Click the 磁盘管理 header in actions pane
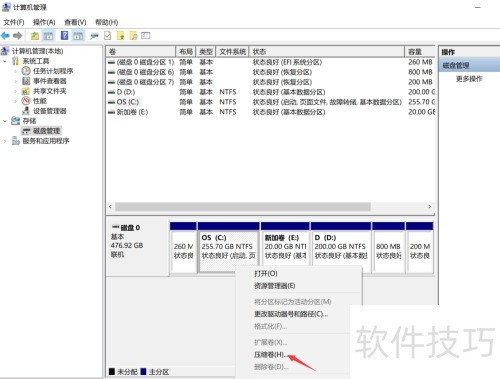This screenshot has width=500, height=379. click(x=469, y=65)
